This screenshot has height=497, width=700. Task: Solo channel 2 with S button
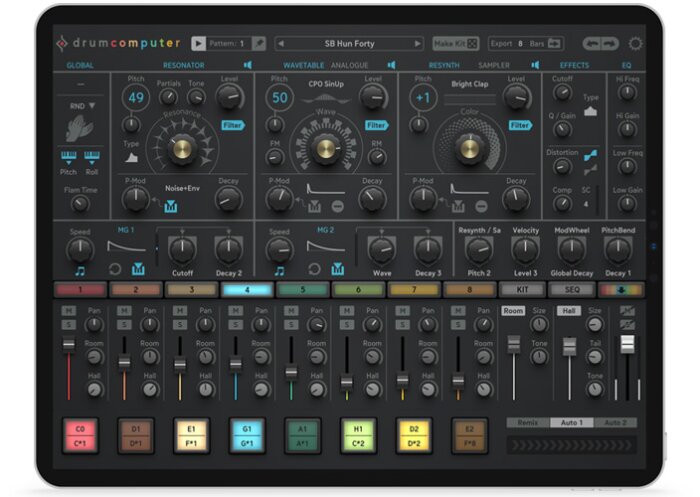(x=124, y=324)
